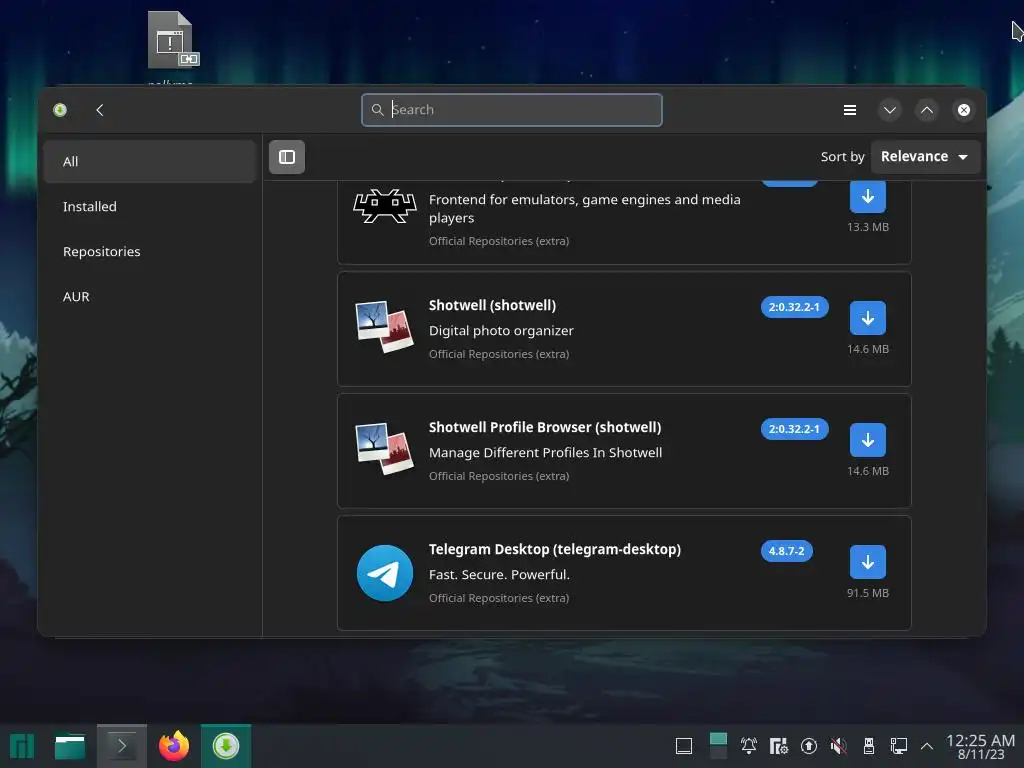Screen dimensions: 1024x768
Task: Open the desktop file icon behind the window
Action: coord(171,40)
